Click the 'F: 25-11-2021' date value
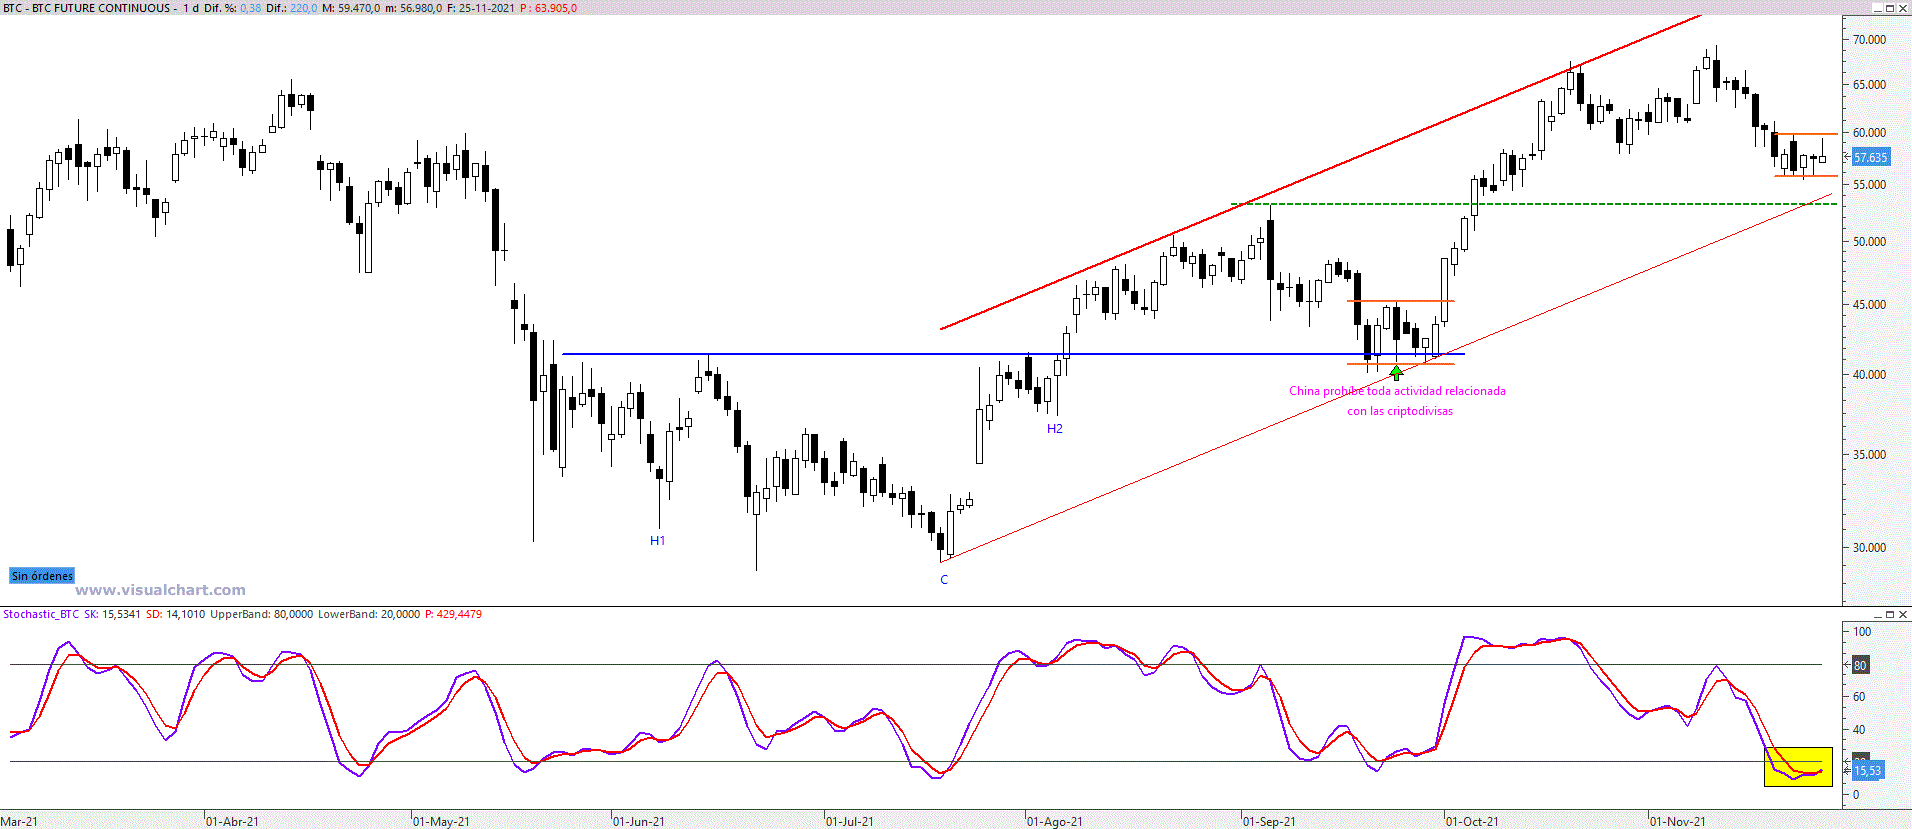The width and height of the screenshot is (1912, 829). pyautogui.click(x=481, y=8)
